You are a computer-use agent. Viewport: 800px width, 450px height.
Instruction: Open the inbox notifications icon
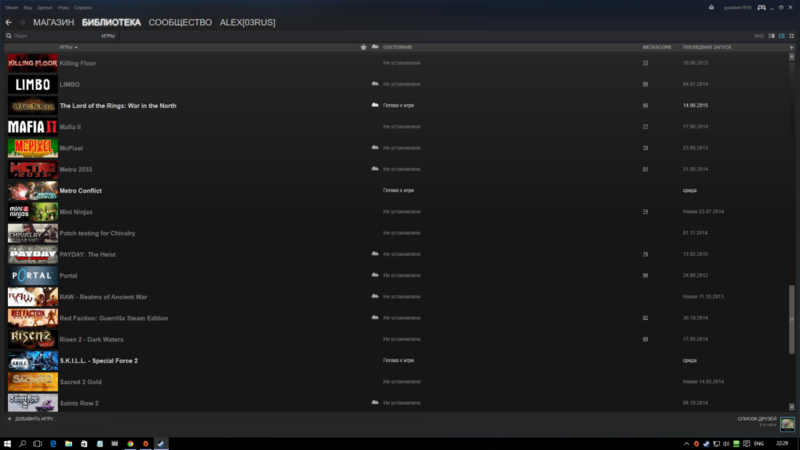[711, 8]
